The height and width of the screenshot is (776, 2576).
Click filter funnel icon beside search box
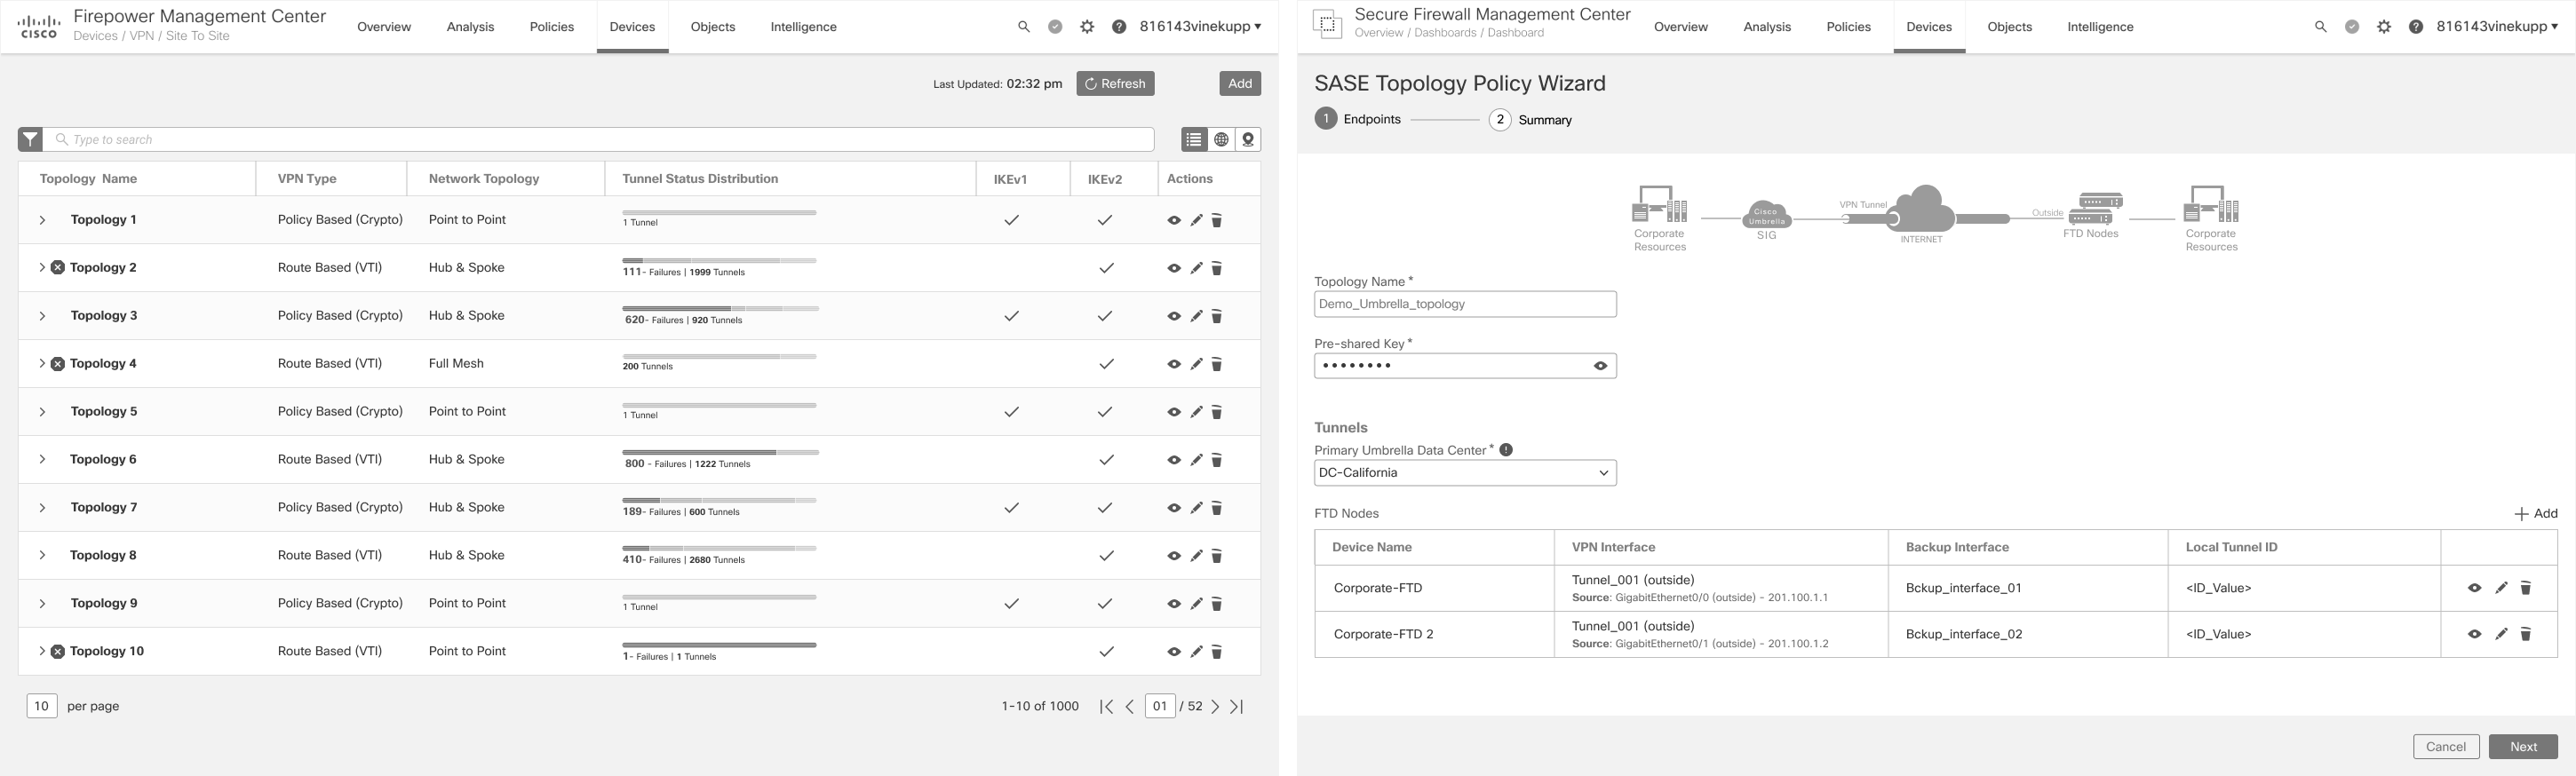(x=30, y=139)
